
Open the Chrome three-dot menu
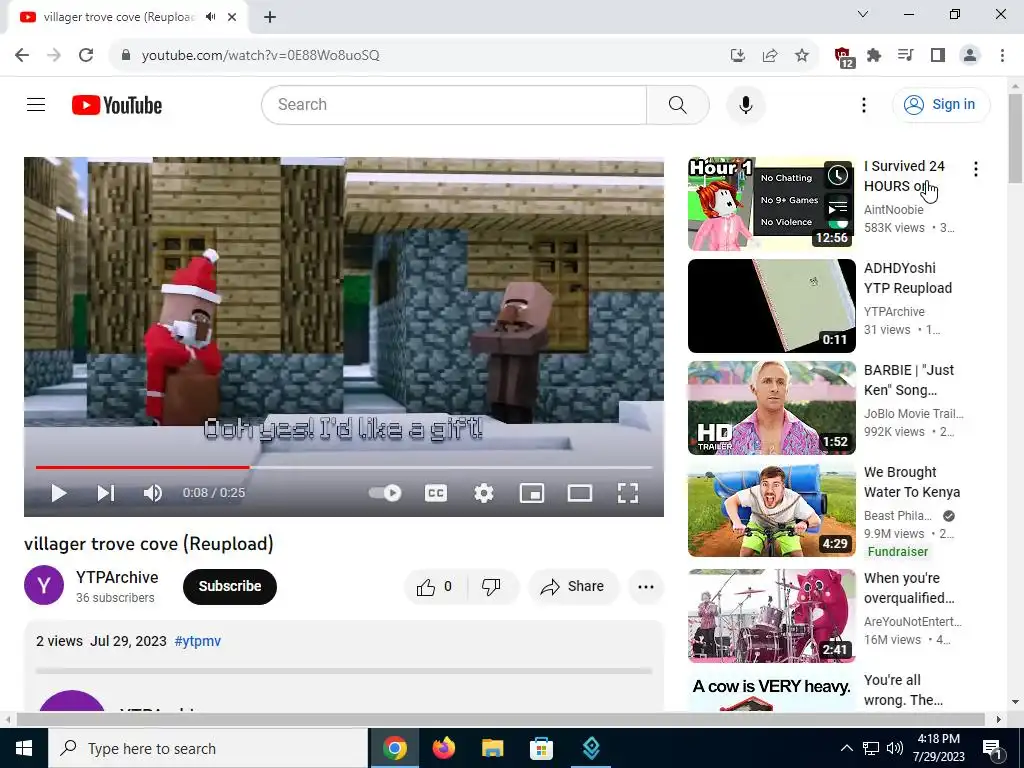1002,56
